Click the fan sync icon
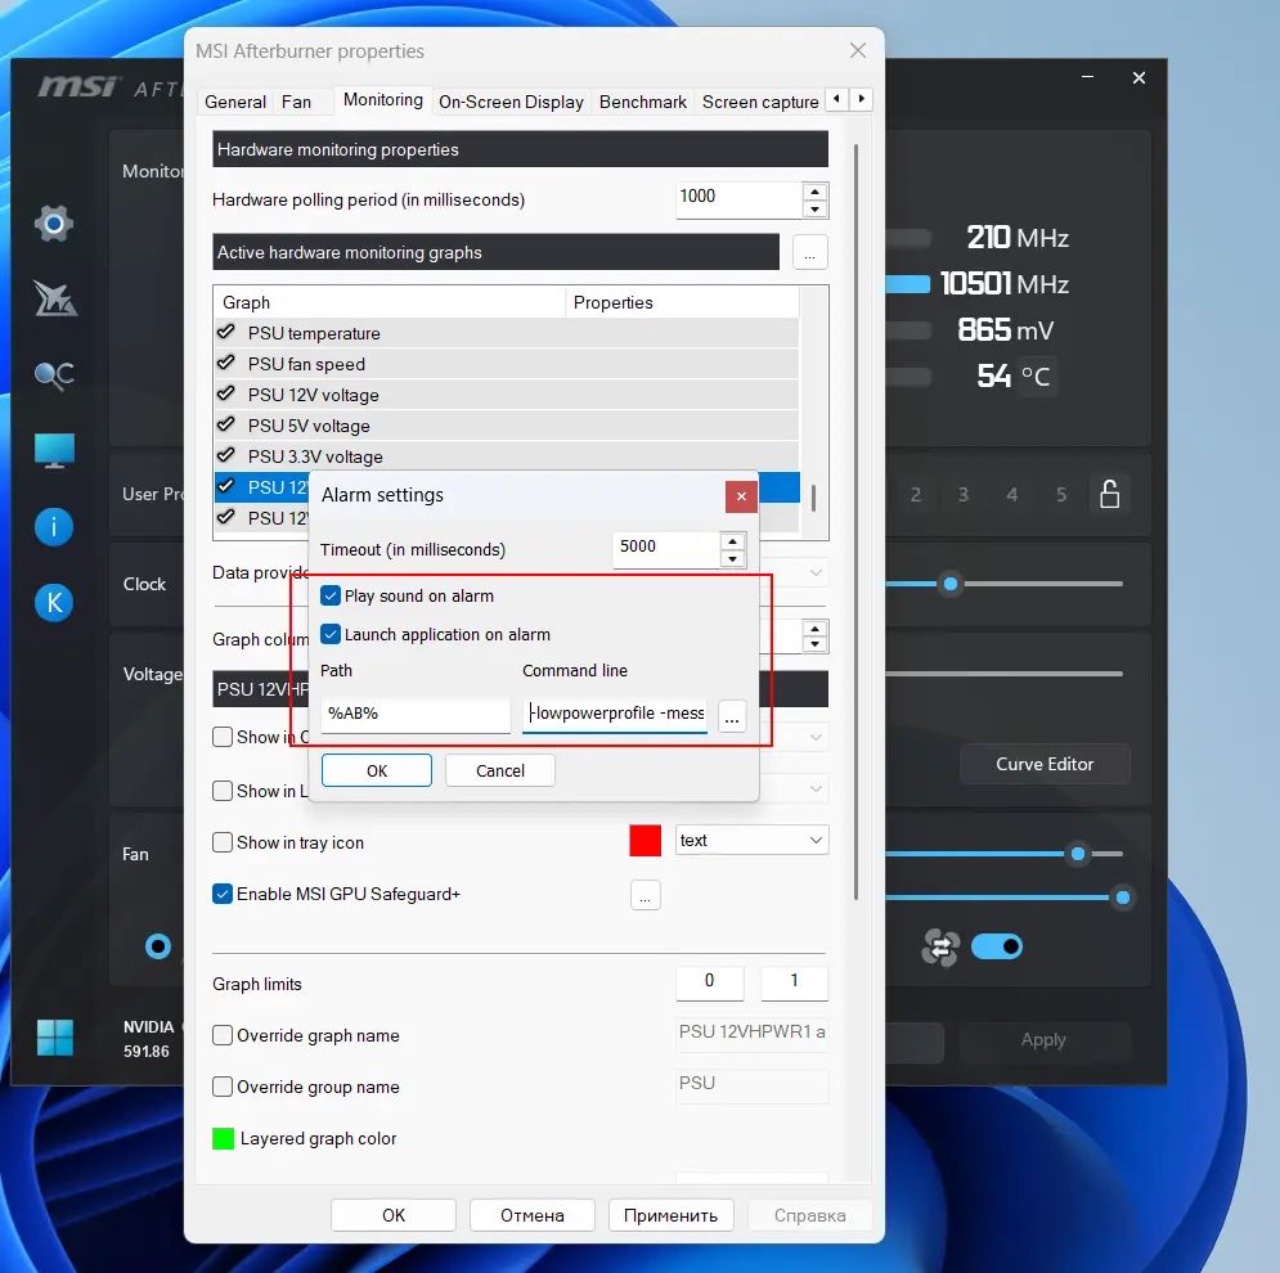The image size is (1280, 1273). pyautogui.click(x=940, y=947)
